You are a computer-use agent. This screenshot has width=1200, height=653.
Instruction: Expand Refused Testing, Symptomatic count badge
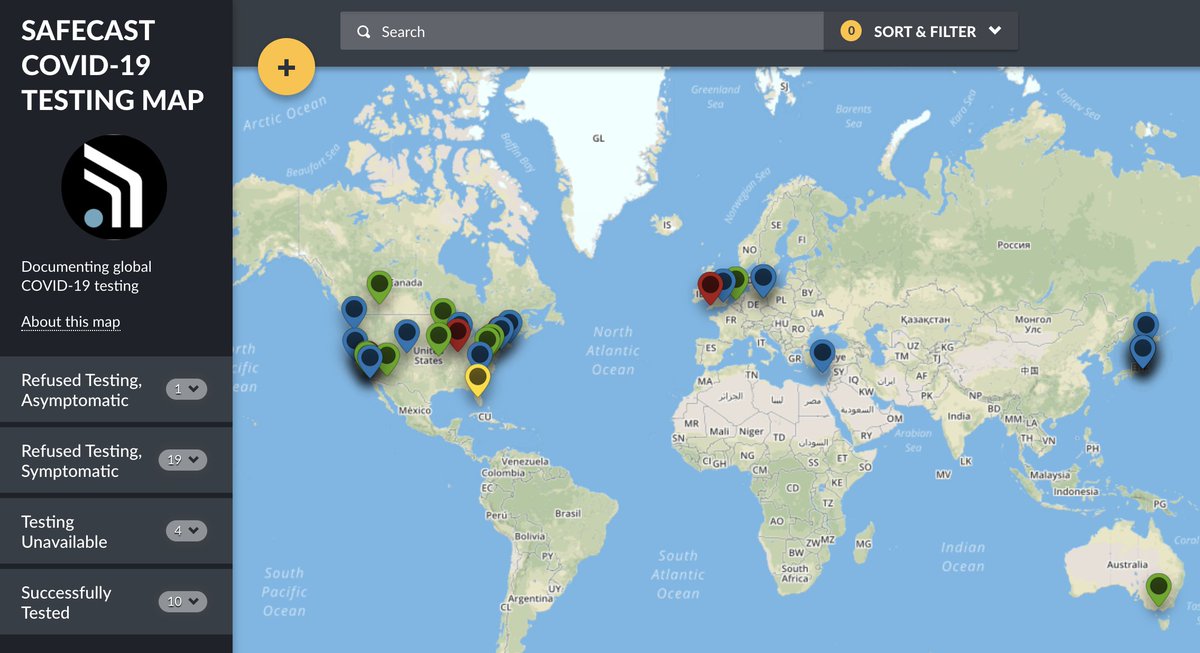coord(183,460)
